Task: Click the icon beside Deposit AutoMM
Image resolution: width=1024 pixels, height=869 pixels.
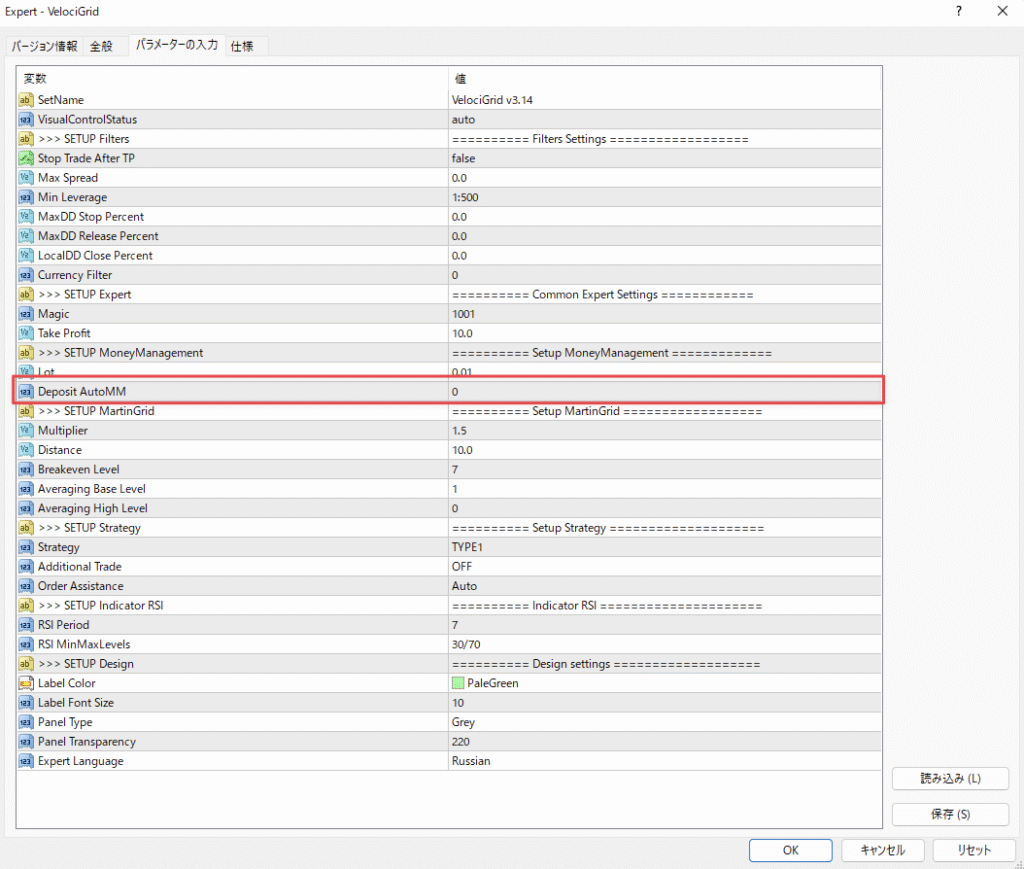Action: click(25, 392)
